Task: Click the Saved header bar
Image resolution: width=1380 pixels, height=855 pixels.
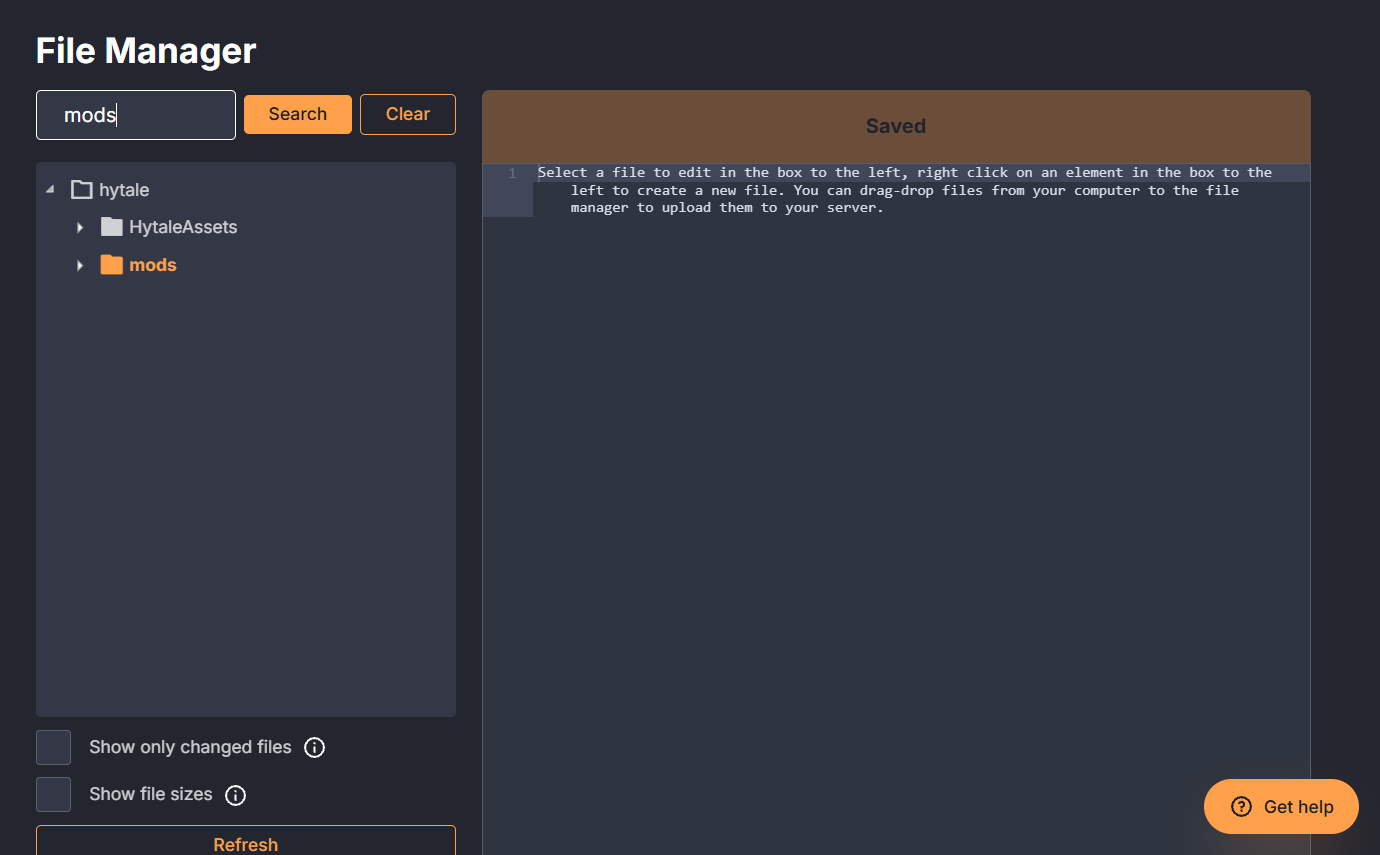Action: (895, 125)
